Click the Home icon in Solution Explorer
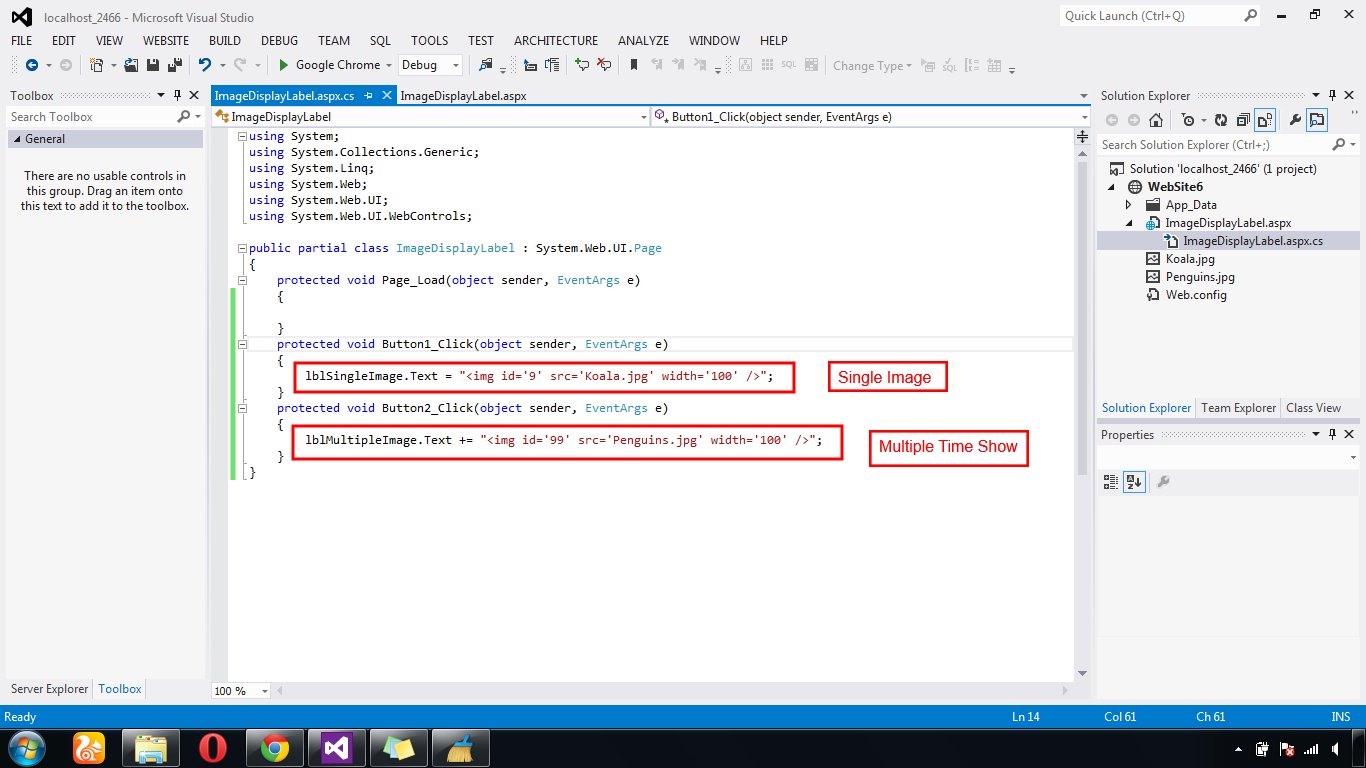The image size is (1366, 768). coord(1156,119)
